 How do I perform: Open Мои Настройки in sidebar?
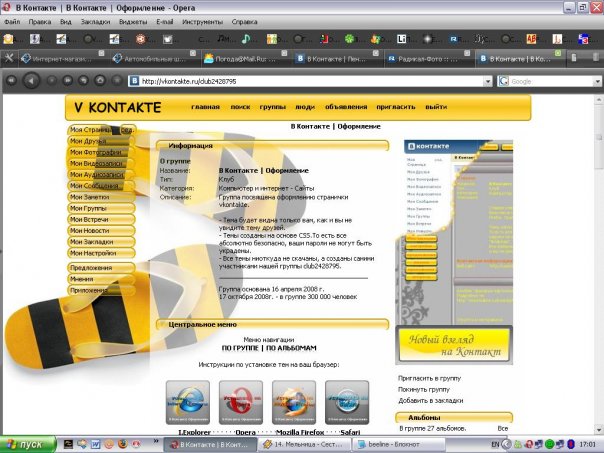click(101, 253)
